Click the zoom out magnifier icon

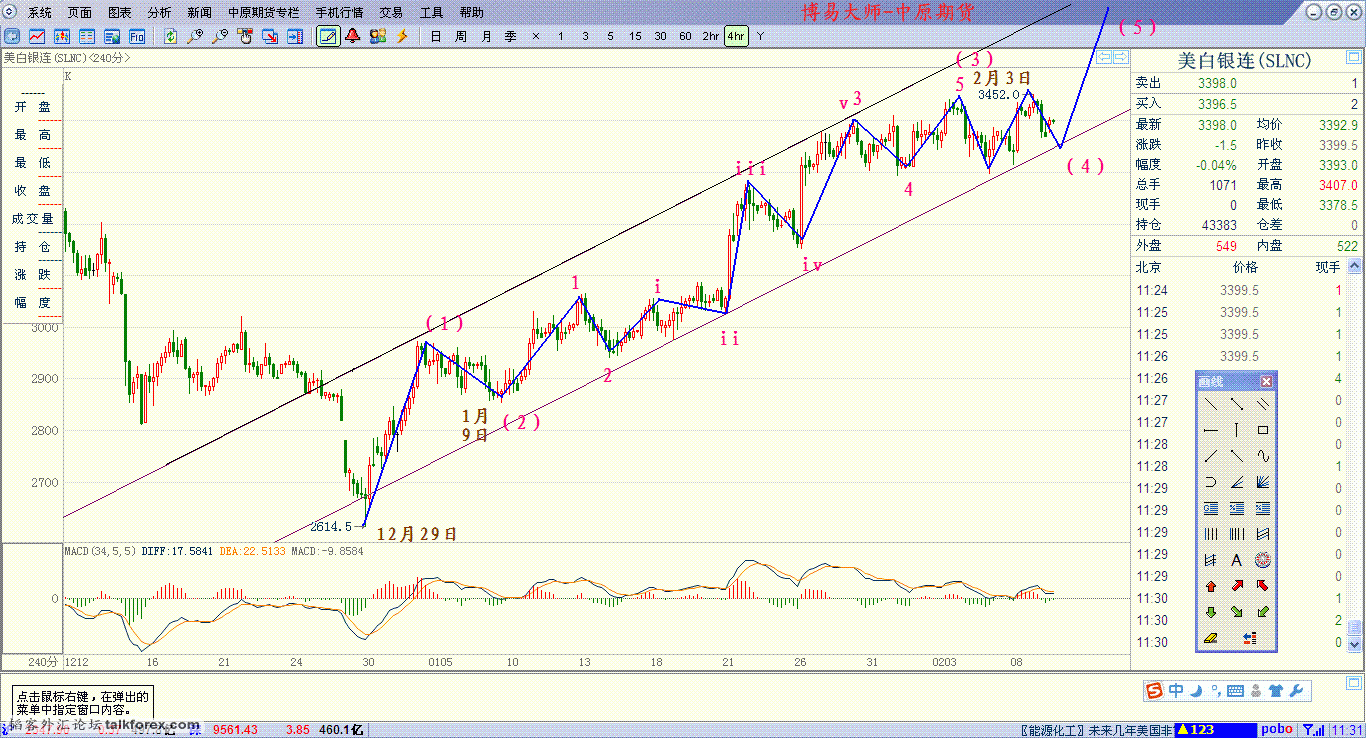tap(220, 36)
